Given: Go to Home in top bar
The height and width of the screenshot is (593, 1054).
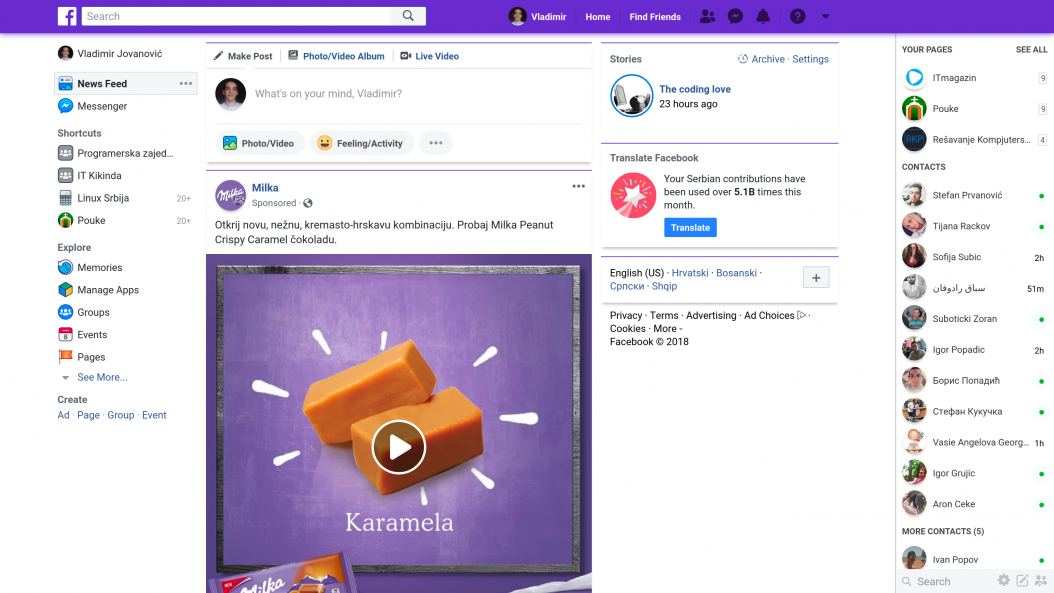Looking at the screenshot, I should tap(598, 17).
